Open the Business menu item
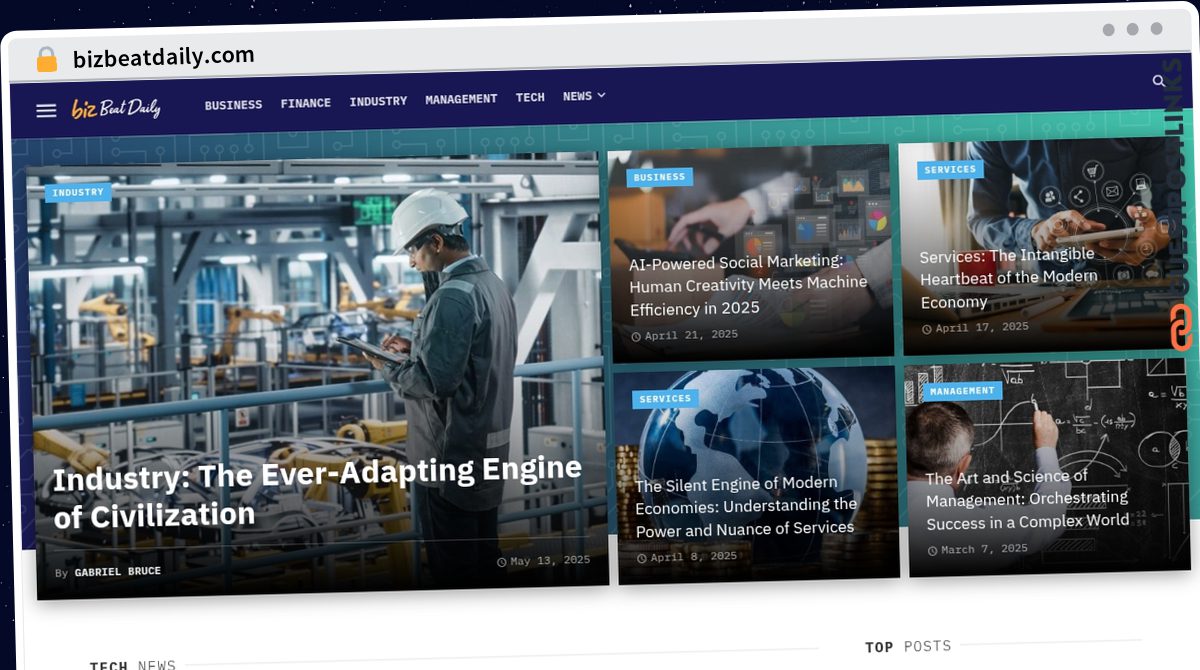Viewport: 1200px width, 670px height. (233, 105)
